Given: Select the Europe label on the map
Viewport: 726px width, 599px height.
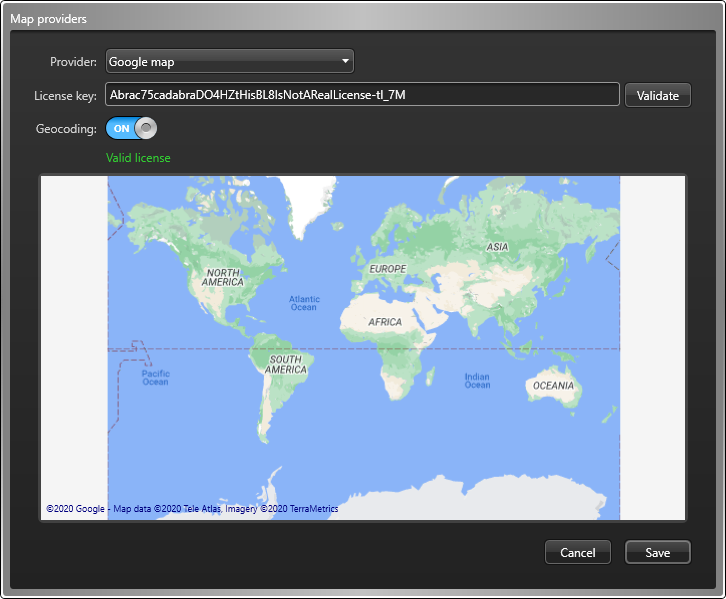Looking at the screenshot, I should pos(388,269).
